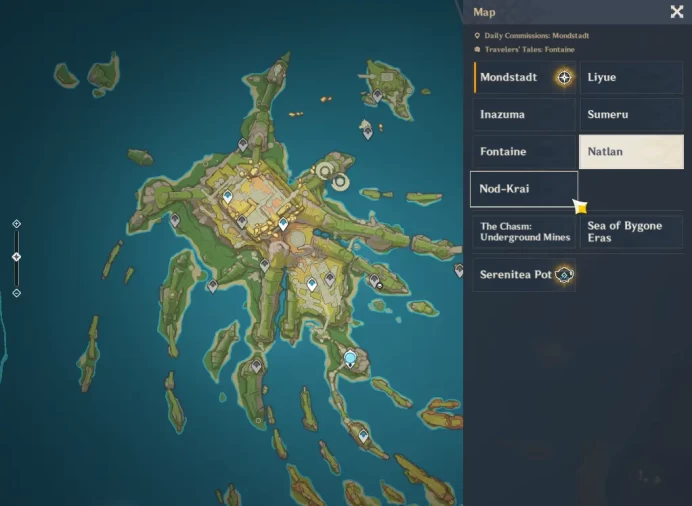Image resolution: width=692 pixels, height=506 pixels.
Task: Switch map to Liyue
Action: 631,77
